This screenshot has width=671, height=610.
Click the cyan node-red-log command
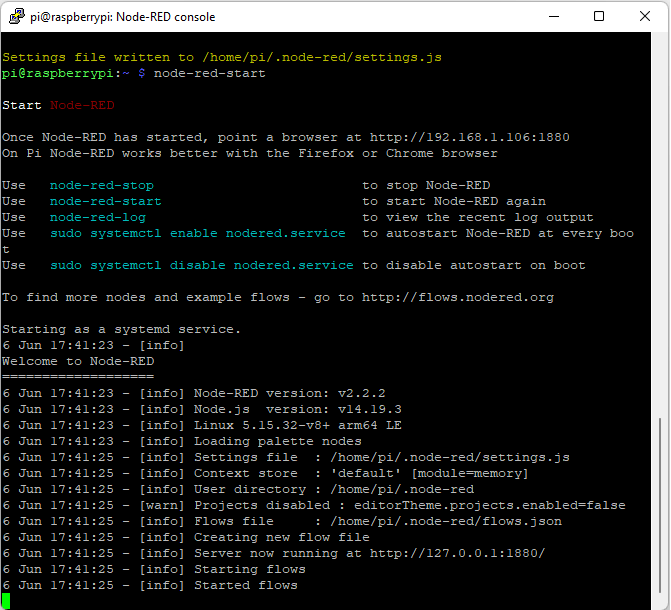pyautogui.click(x=97, y=217)
